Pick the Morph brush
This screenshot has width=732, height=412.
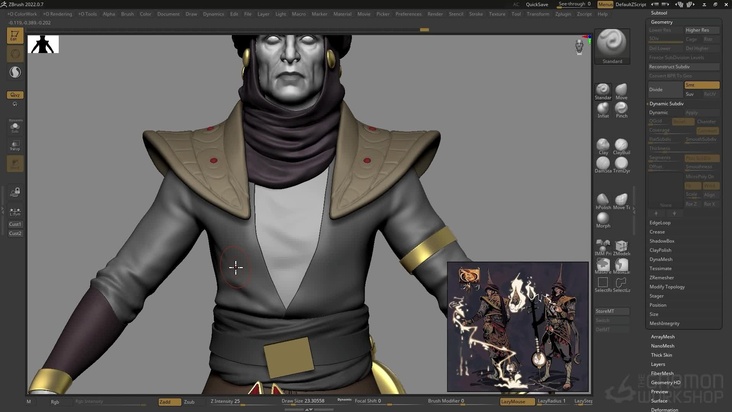(603, 220)
